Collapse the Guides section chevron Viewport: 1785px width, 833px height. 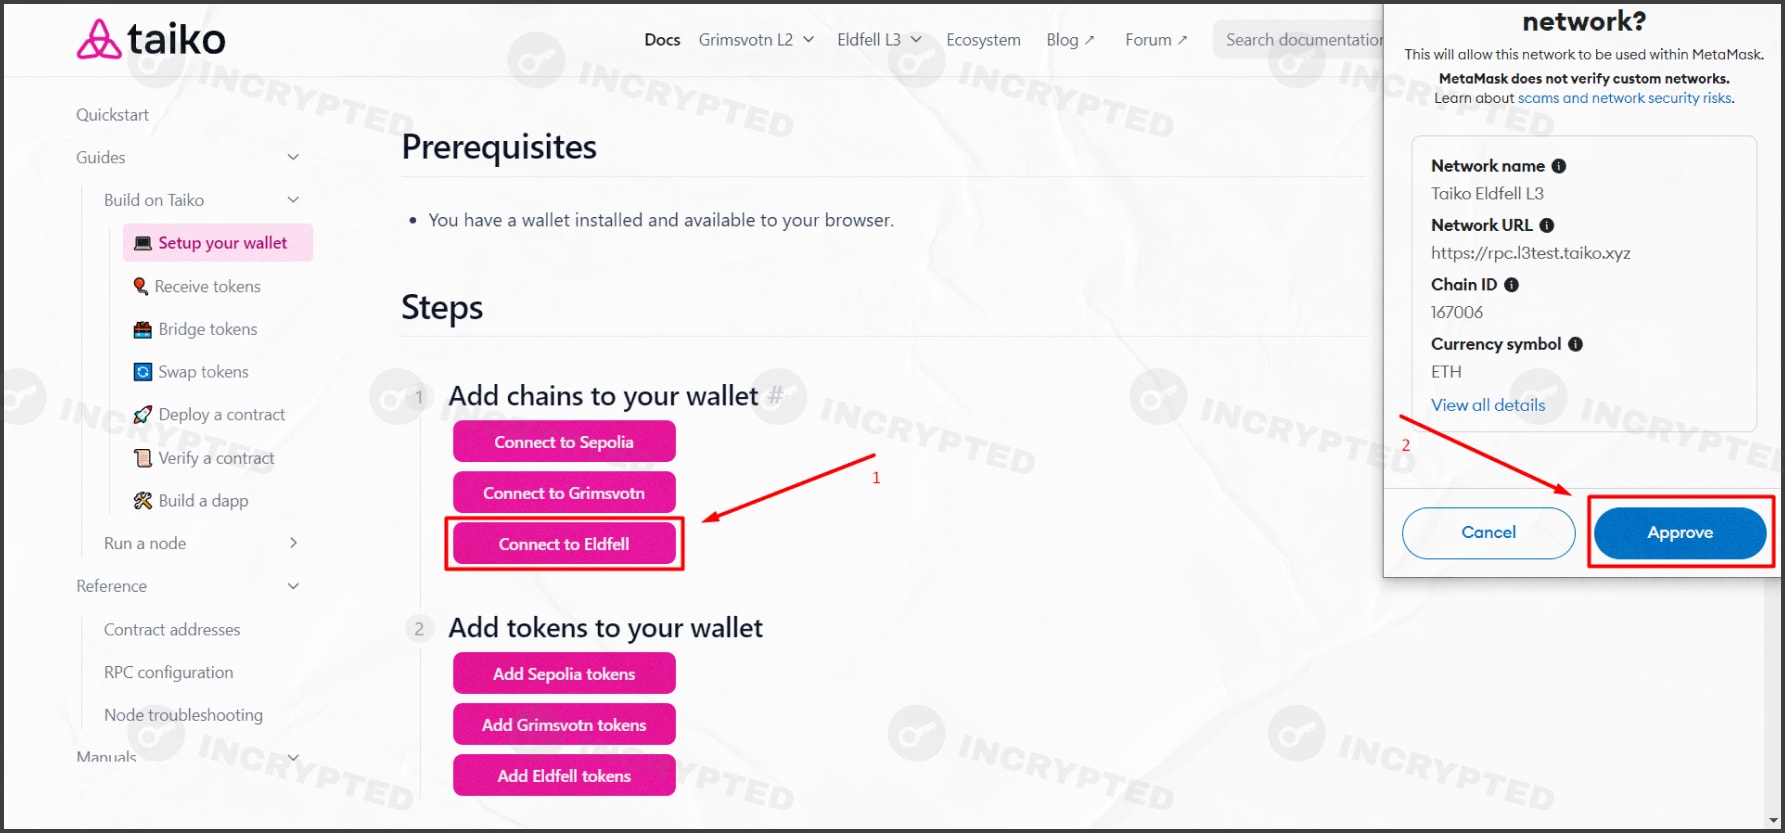[x=293, y=157]
